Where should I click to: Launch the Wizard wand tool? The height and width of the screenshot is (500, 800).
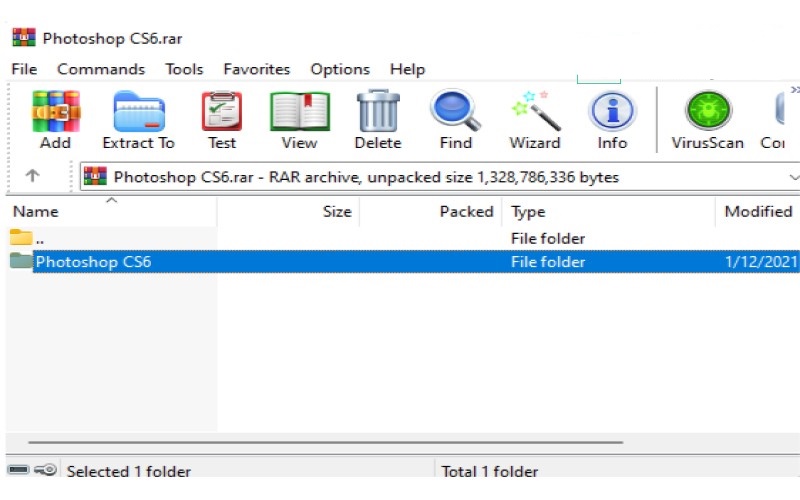pyautogui.click(x=535, y=110)
